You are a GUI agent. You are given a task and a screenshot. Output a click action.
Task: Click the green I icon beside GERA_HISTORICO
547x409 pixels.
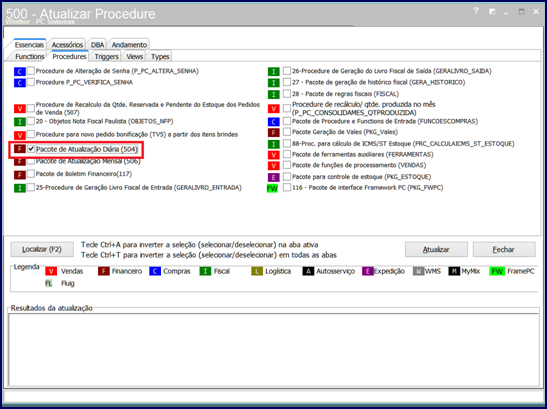pos(274,83)
